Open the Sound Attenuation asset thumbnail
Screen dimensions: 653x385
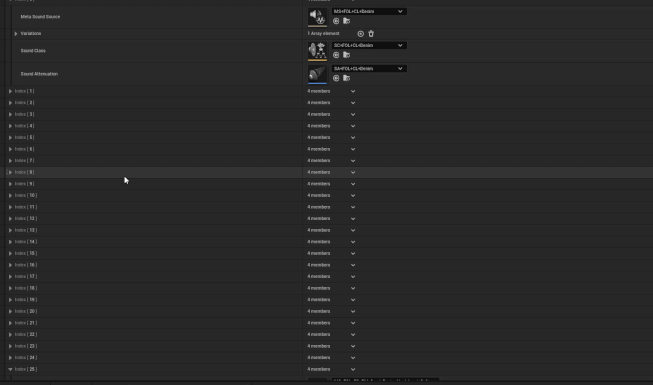point(317,74)
